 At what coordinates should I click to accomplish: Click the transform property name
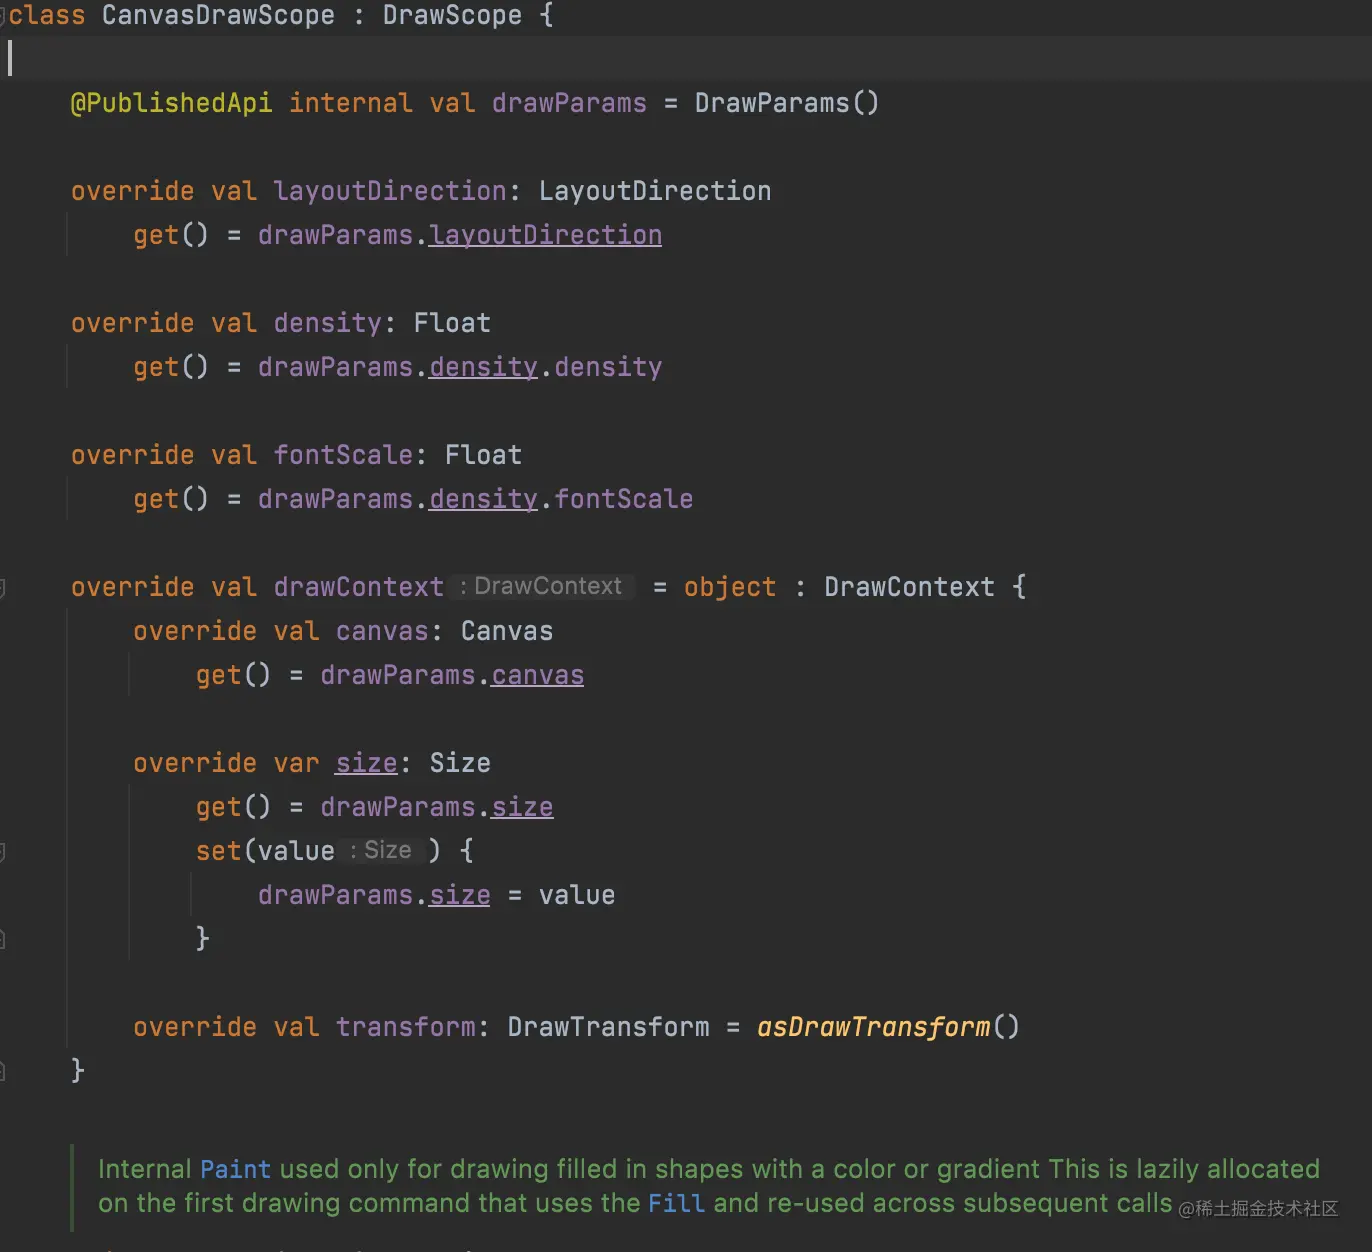click(405, 1027)
